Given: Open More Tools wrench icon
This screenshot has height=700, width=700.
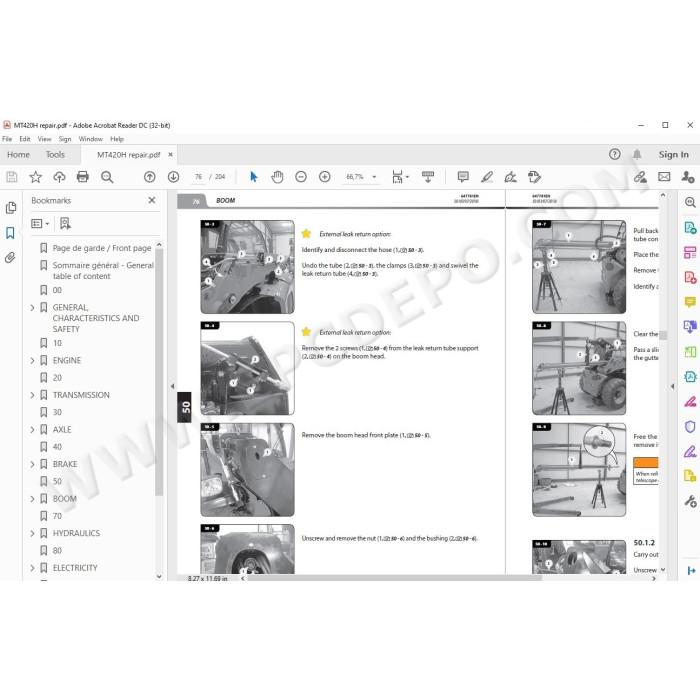Looking at the screenshot, I should tap(690, 502).
